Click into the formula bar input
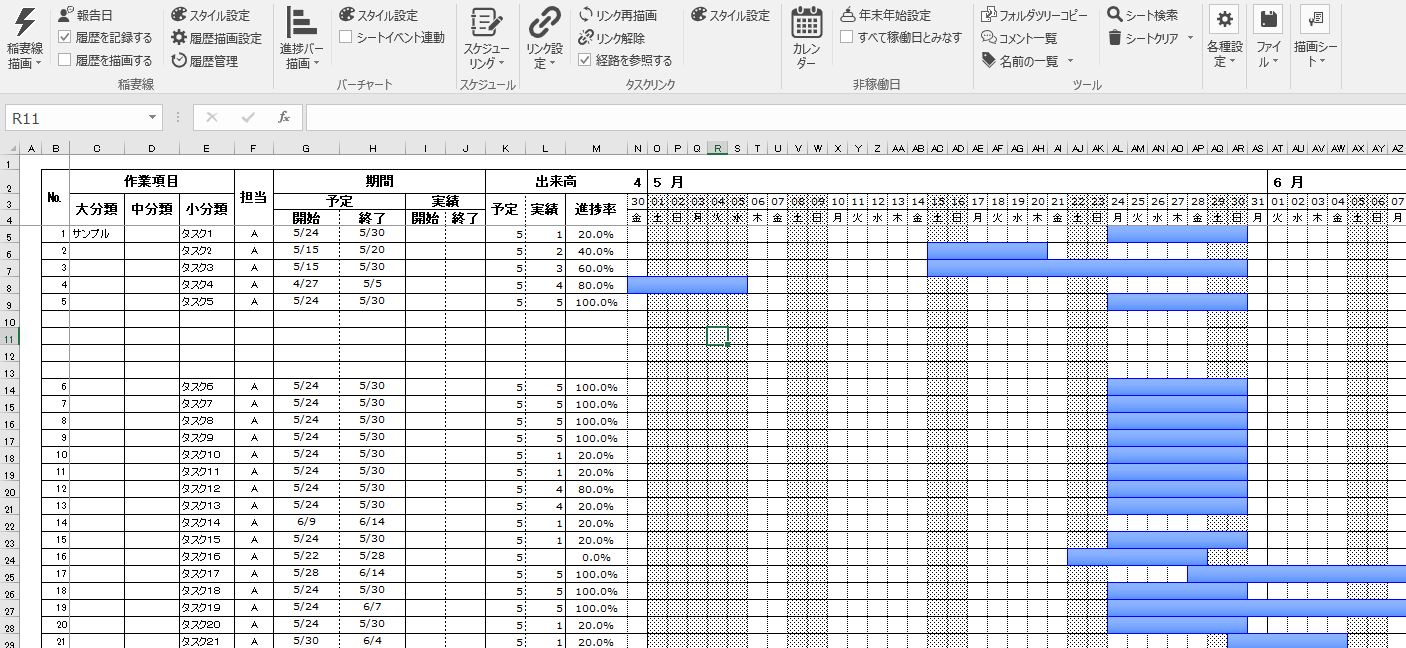Image resolution: width=1406 pixels, height=648 pixels. point(854,118)
